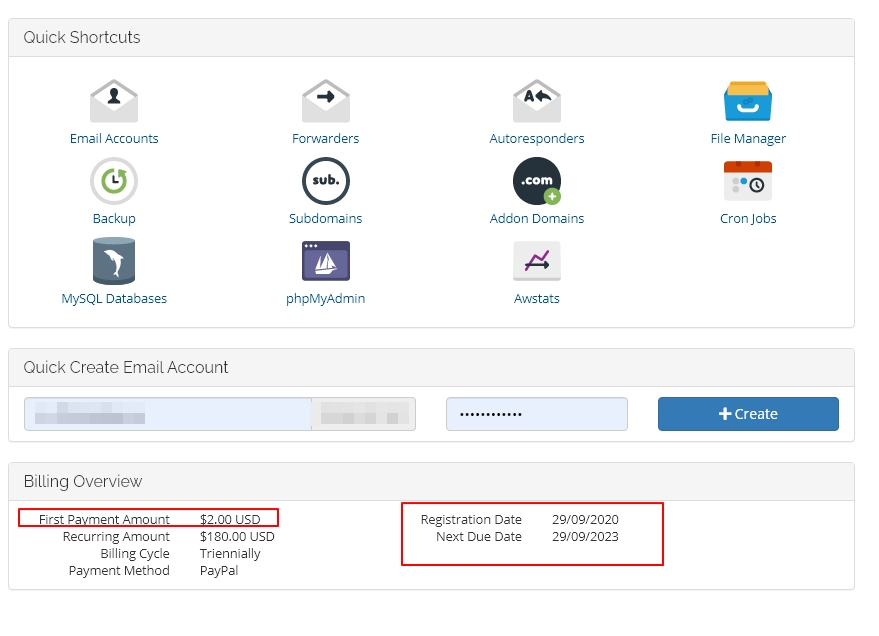Click the Addon Domains '.com' icon

pos(537,182)
